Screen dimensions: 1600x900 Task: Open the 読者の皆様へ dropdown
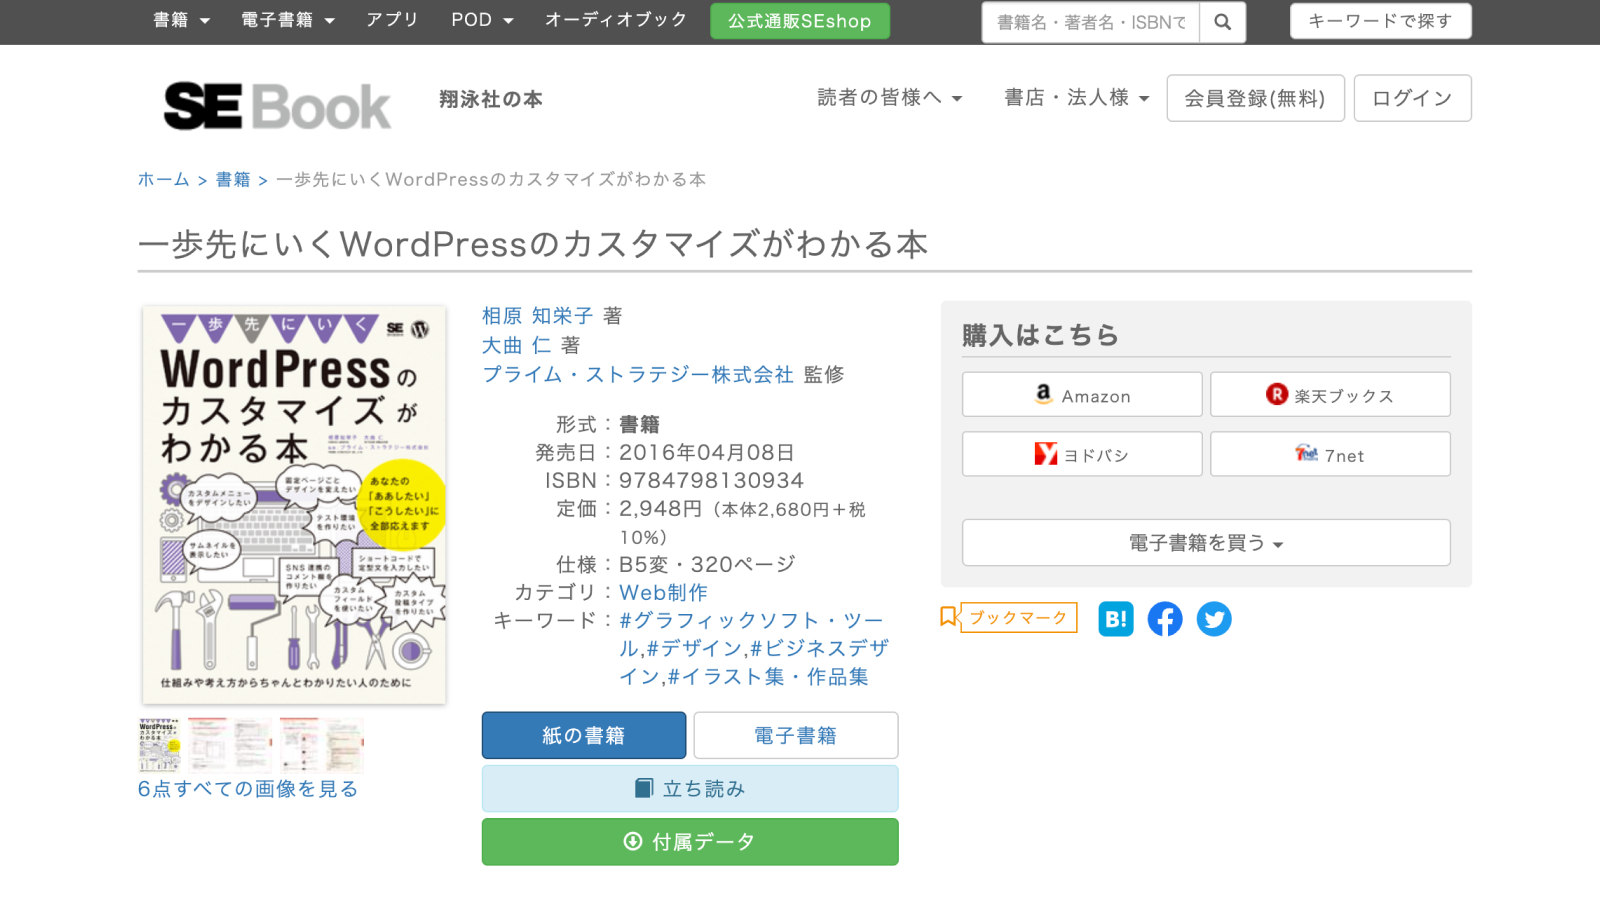[890, 98]
